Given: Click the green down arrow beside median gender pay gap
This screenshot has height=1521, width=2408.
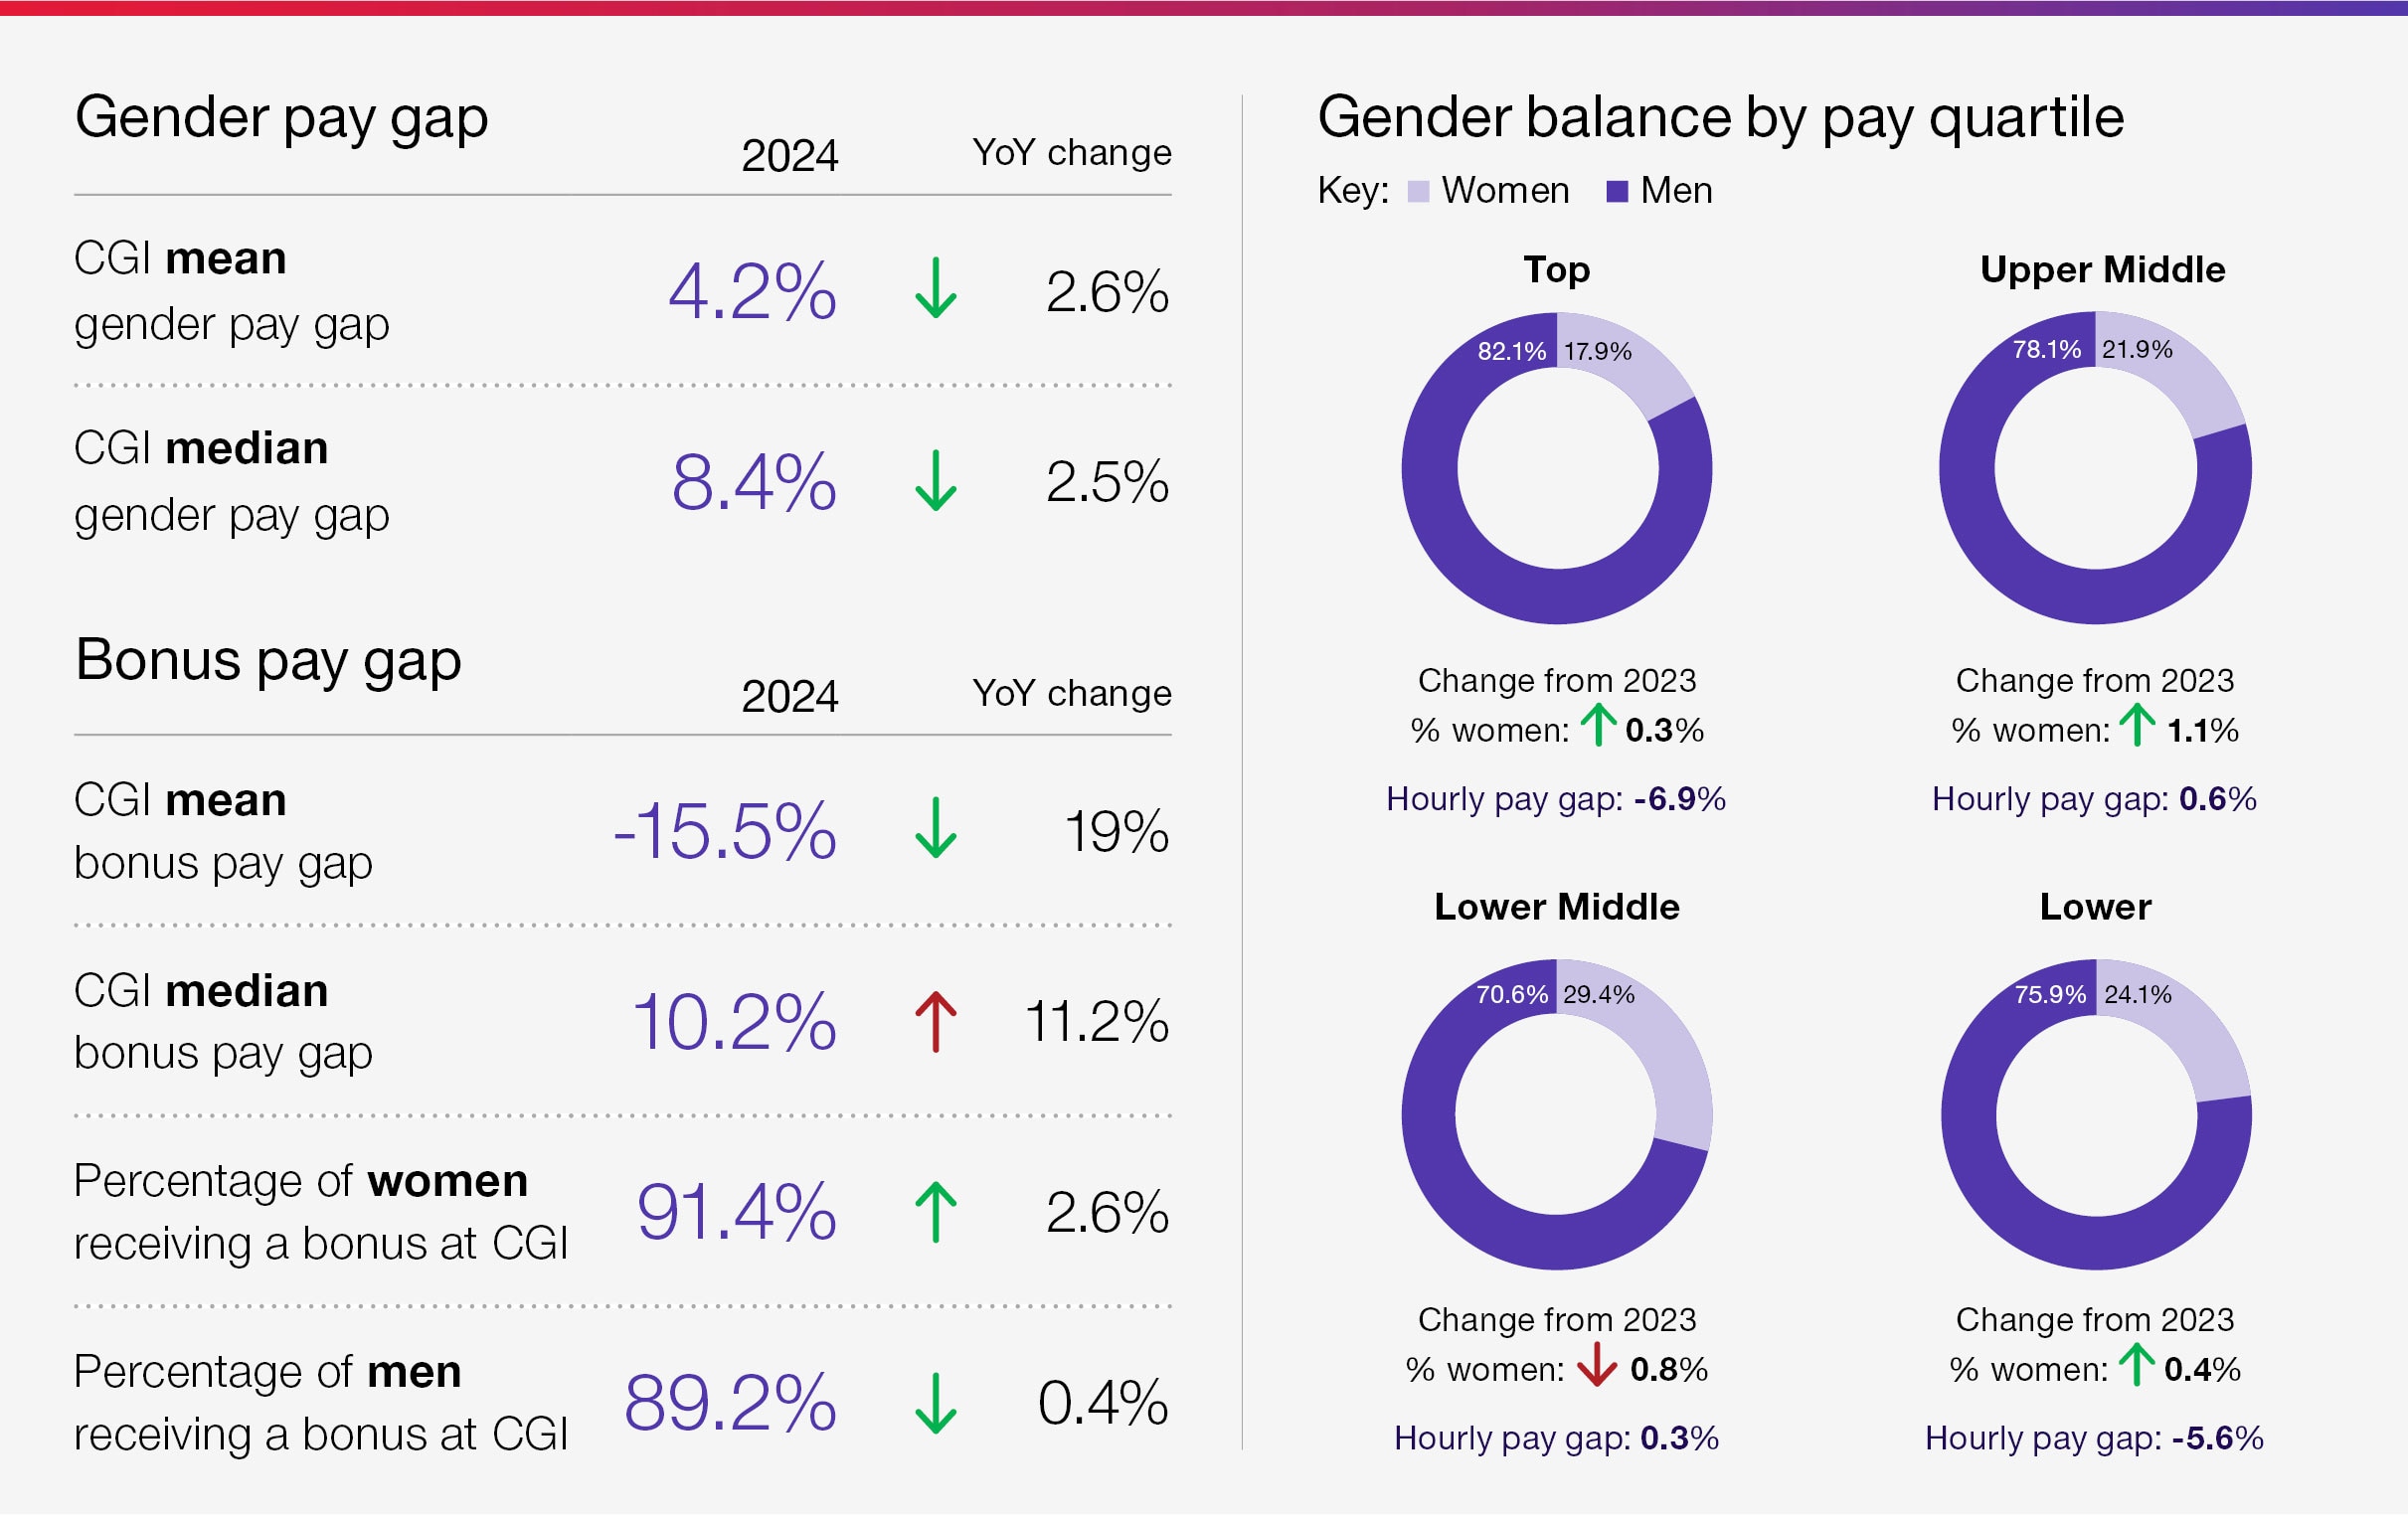Looking at the screenshot, I should pos(935,481).
